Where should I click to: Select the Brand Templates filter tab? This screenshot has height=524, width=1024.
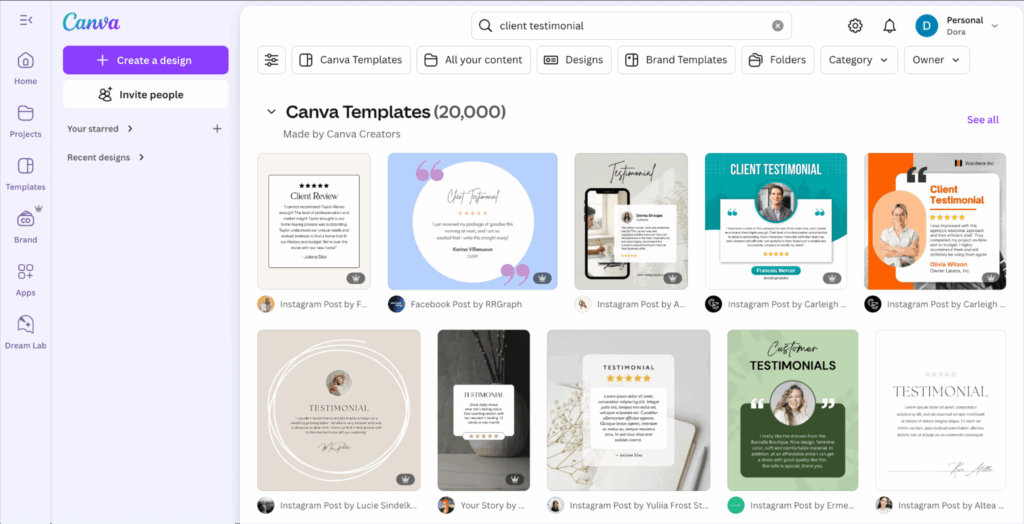click(676, 60)
